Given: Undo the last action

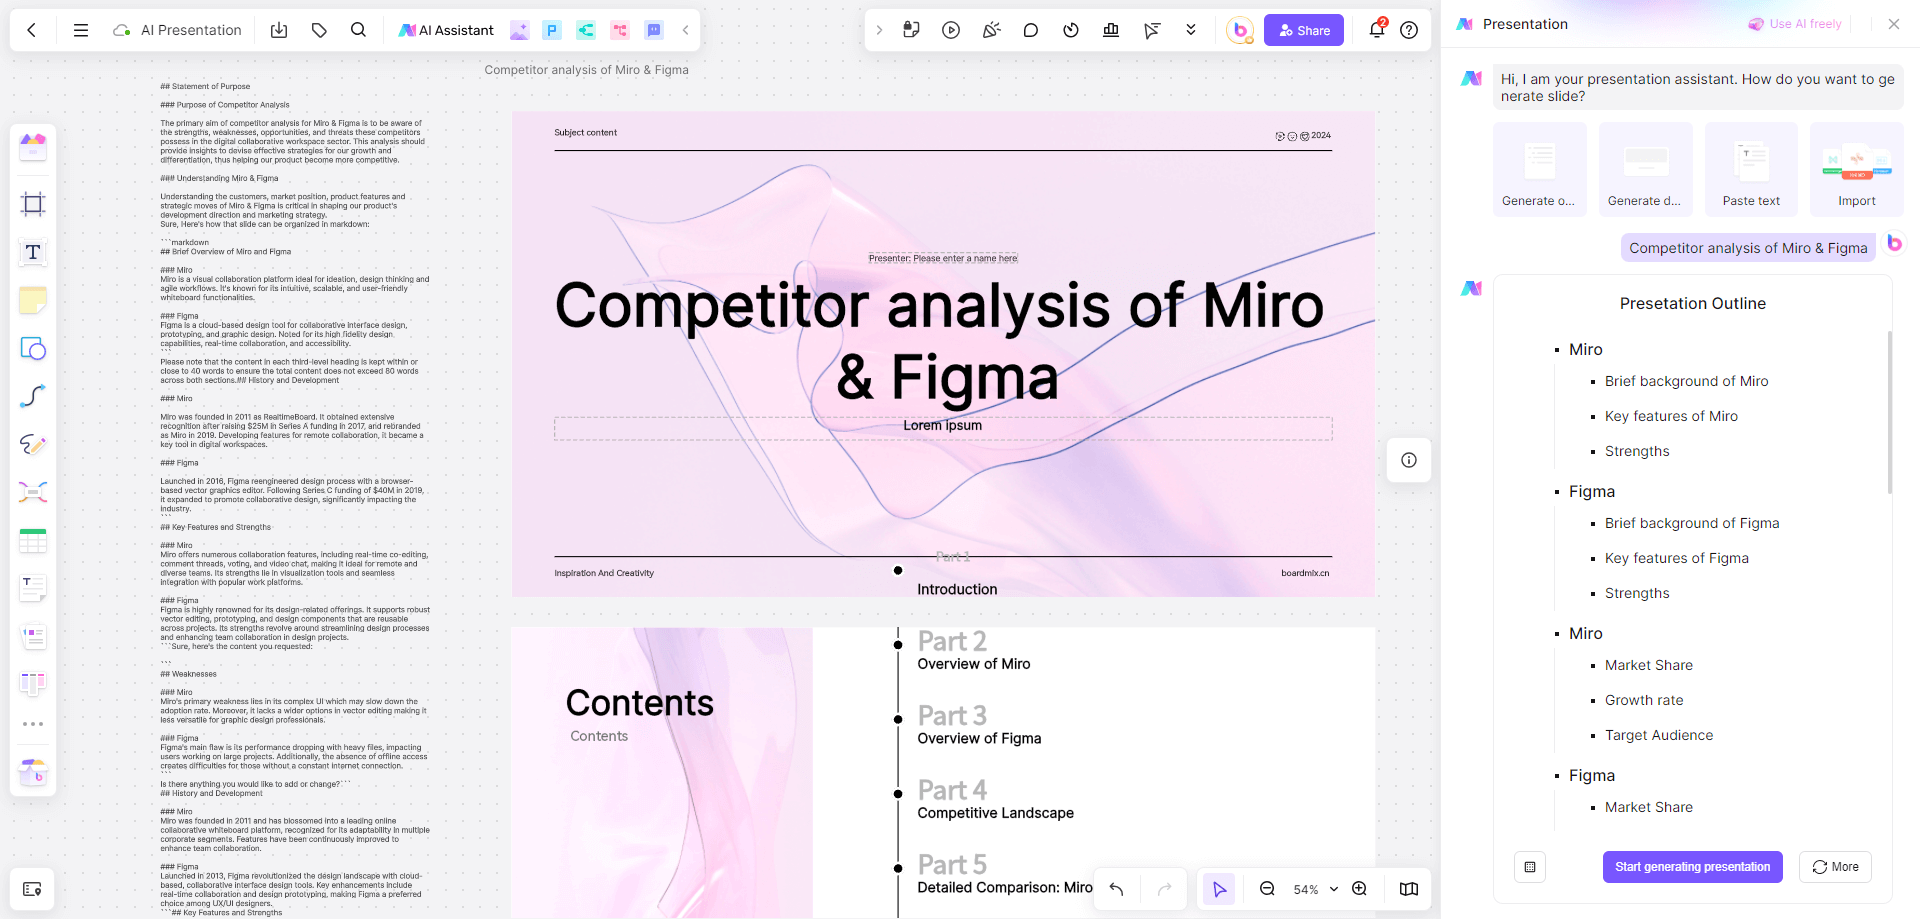Looking at the screenshot, I should click(x=1116, y=889).
